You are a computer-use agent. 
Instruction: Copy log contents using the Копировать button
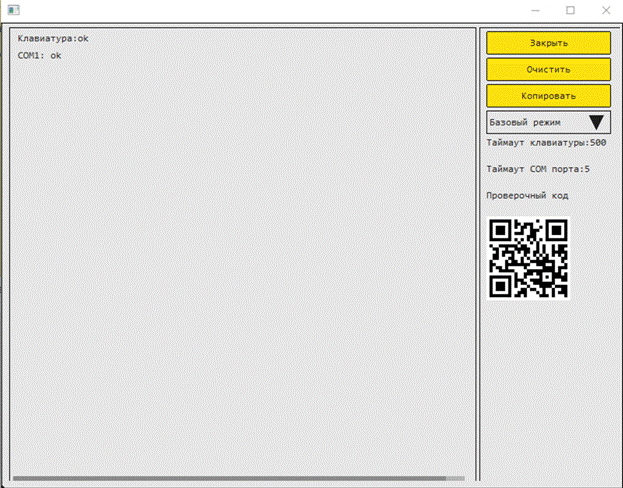[x=548, y=96]
